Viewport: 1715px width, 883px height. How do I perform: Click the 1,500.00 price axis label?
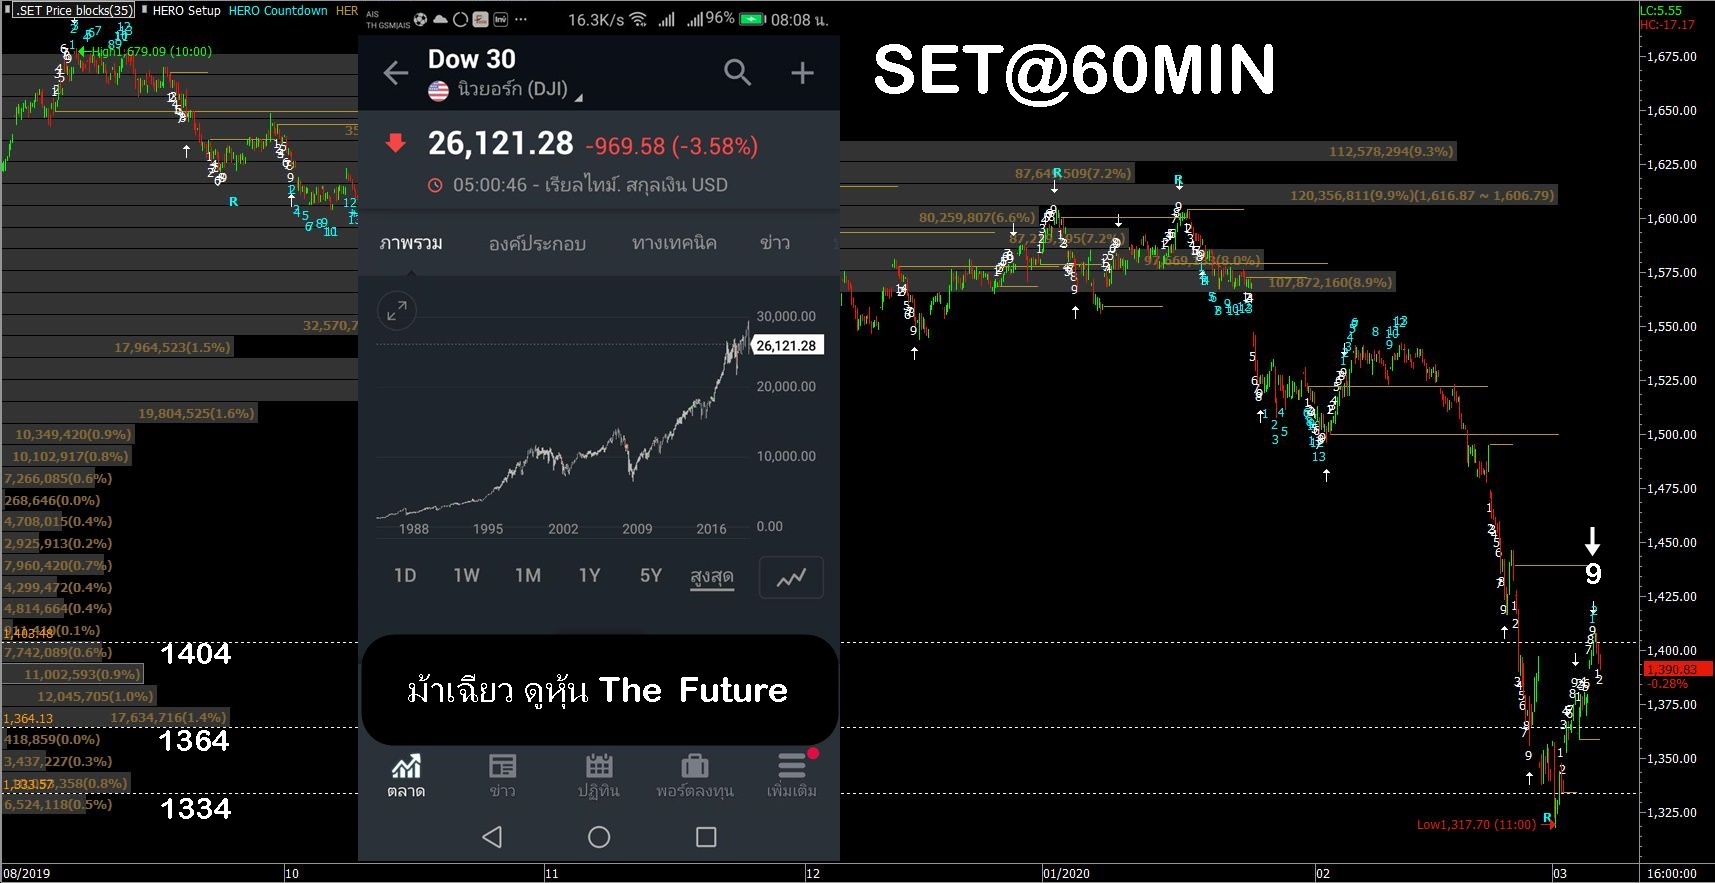pos(1672,435)
